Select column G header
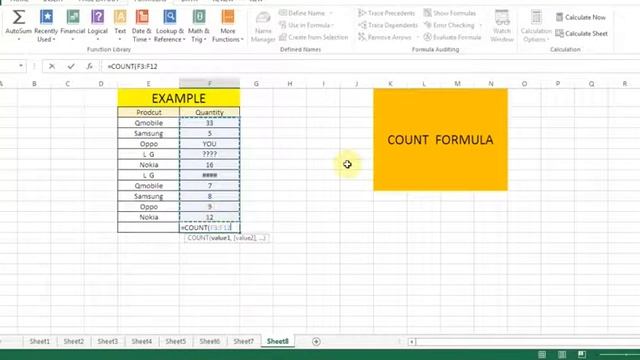 (256, 84)
